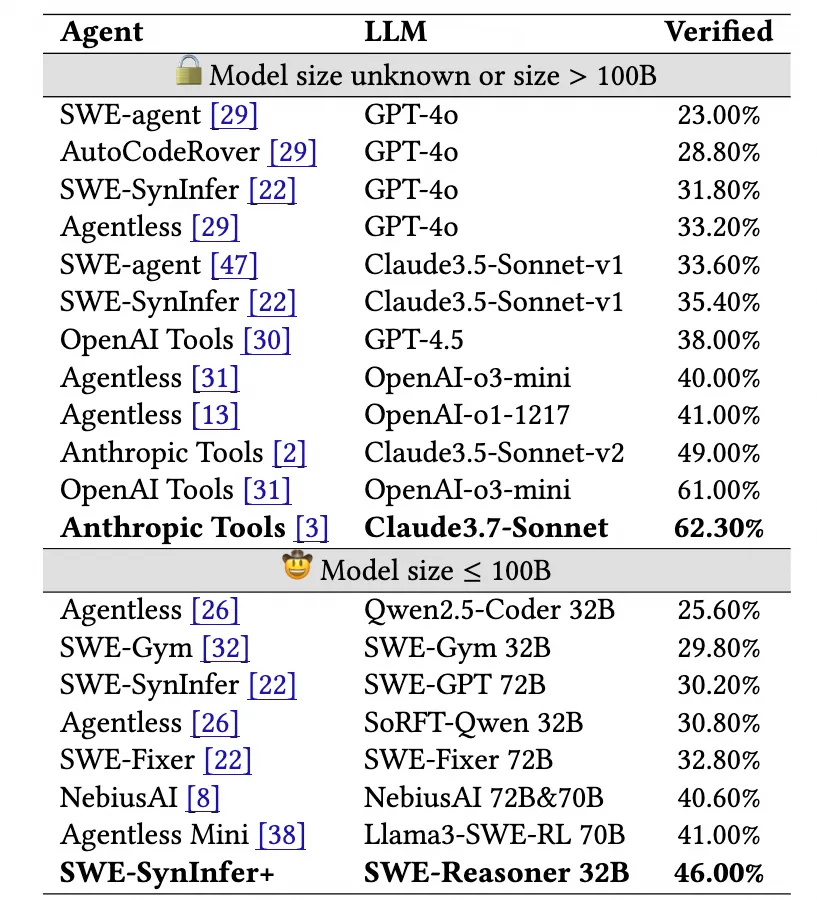
Task: Open citation [31] in the Agentless 40.00% row
Action: point(215,378)
